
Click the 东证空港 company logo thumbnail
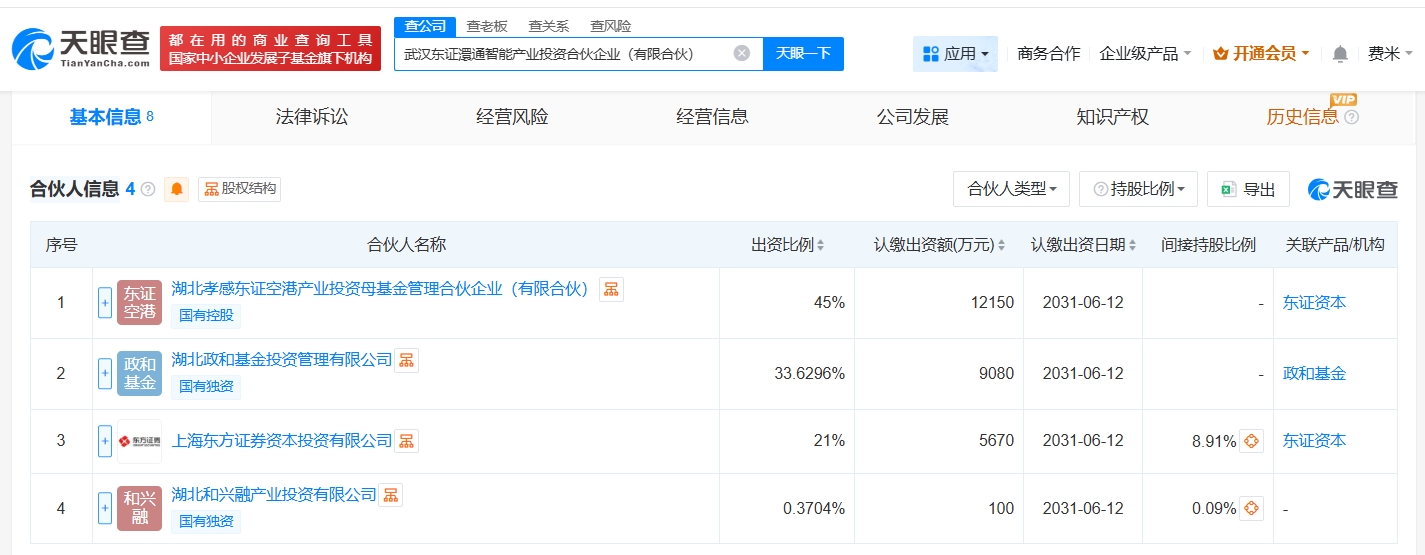(x=139, y=303)
